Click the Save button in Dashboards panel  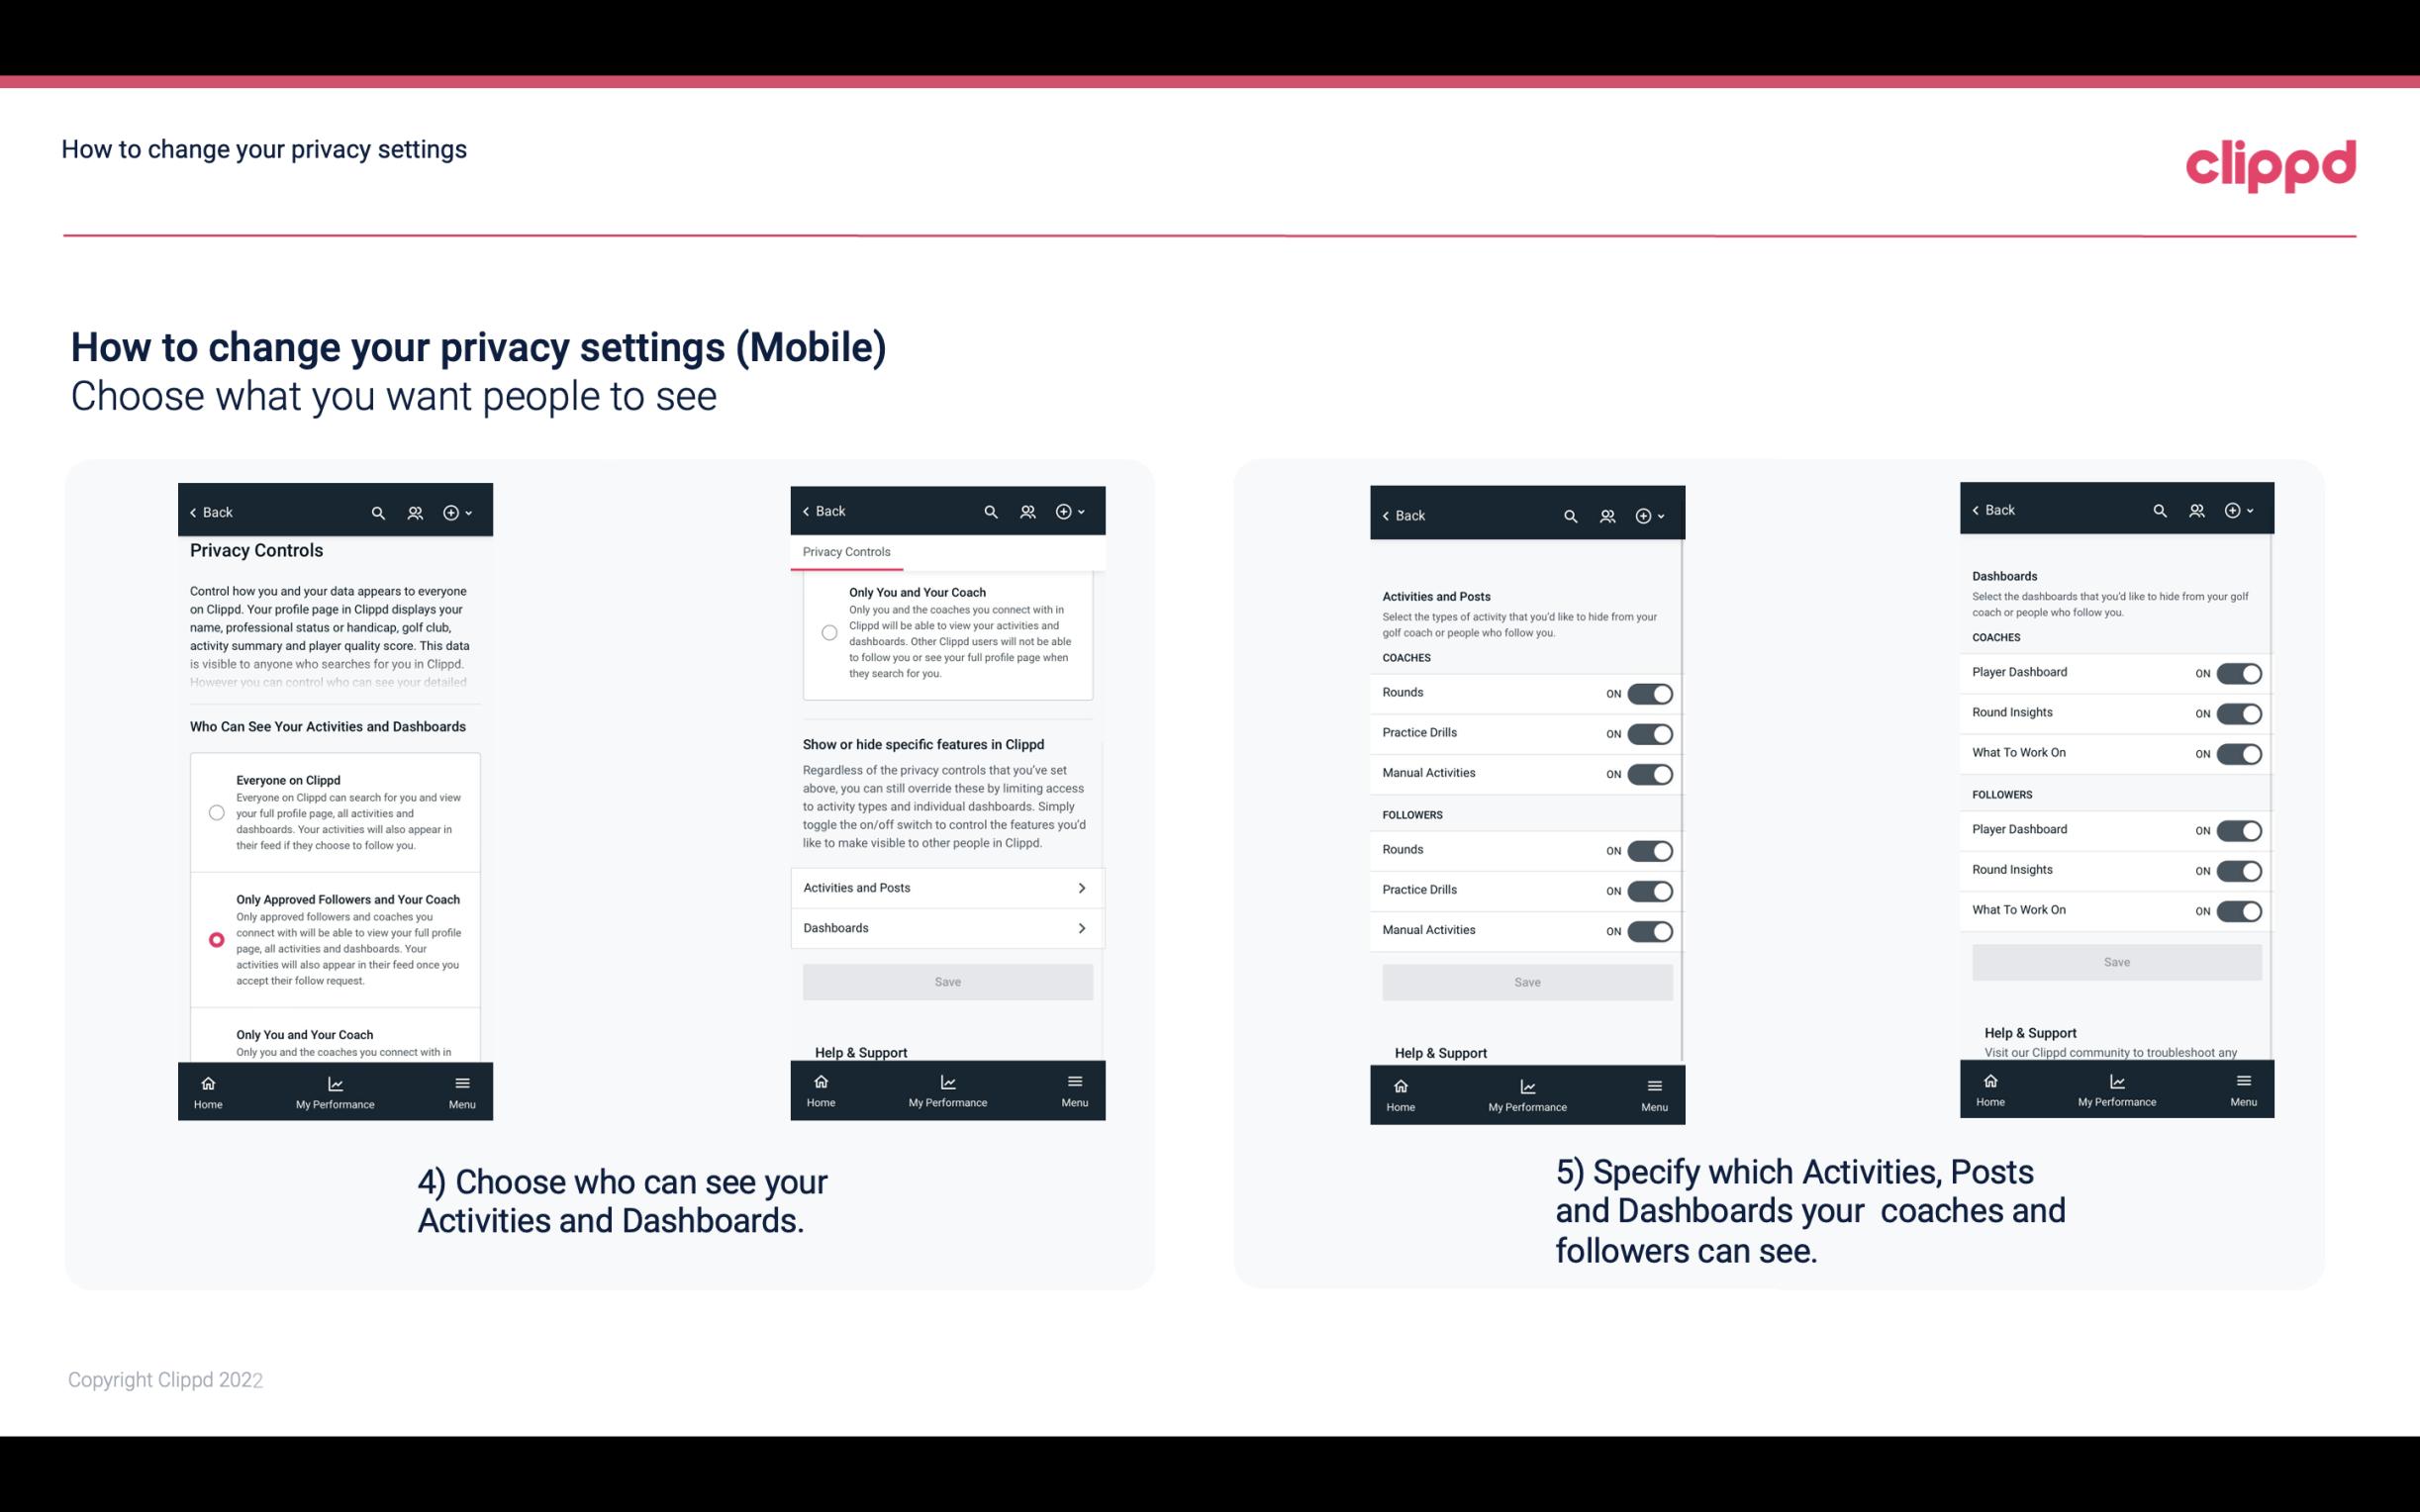coord(2115,960)
